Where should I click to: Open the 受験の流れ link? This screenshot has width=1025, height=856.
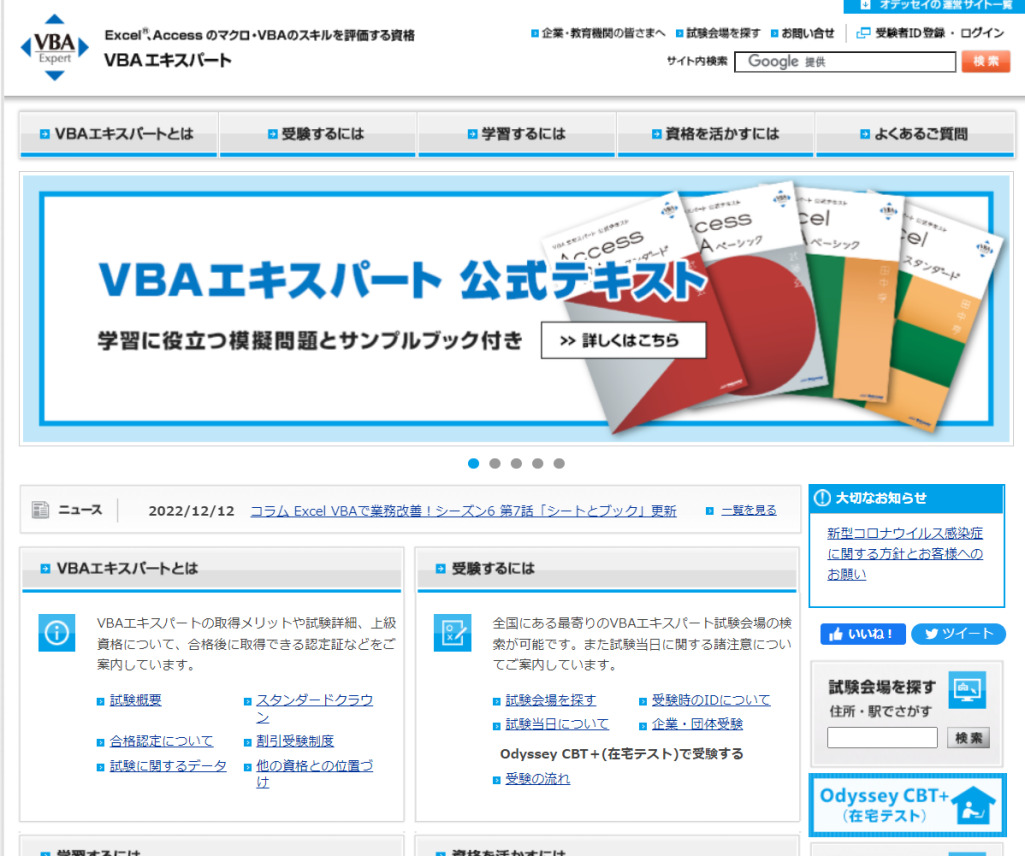click(x=537, y=779)
